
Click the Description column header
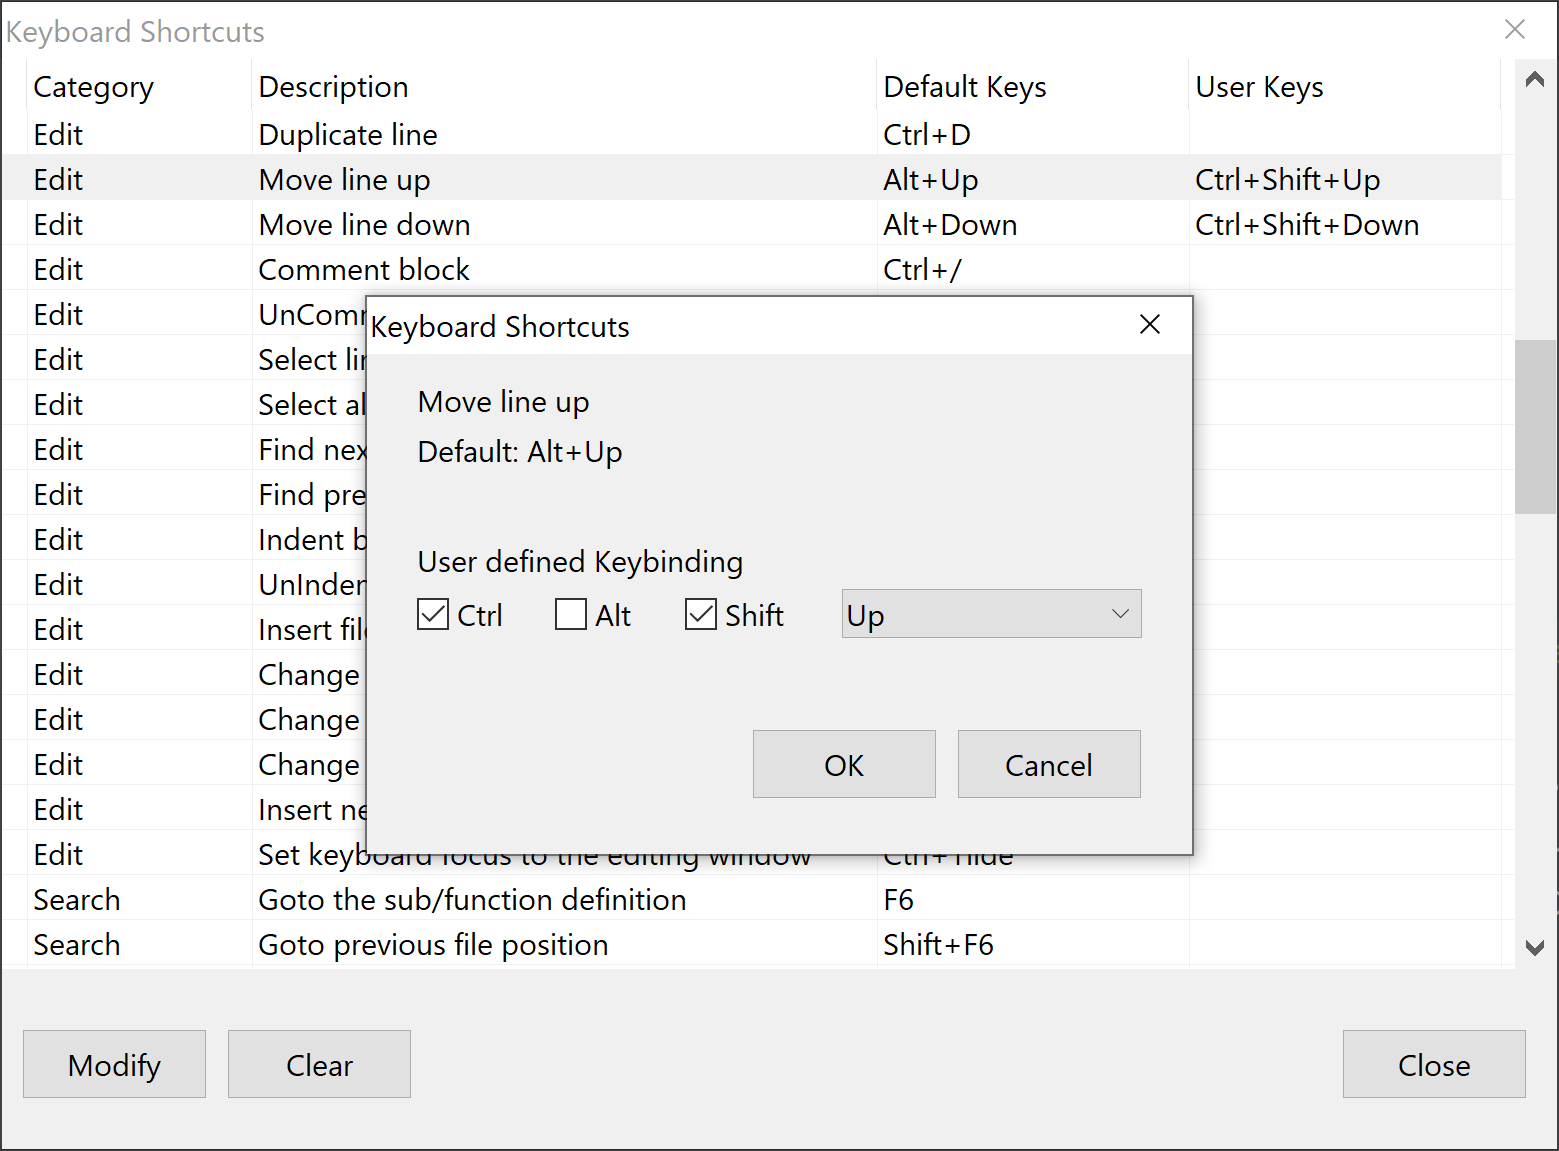click(333, 87)
